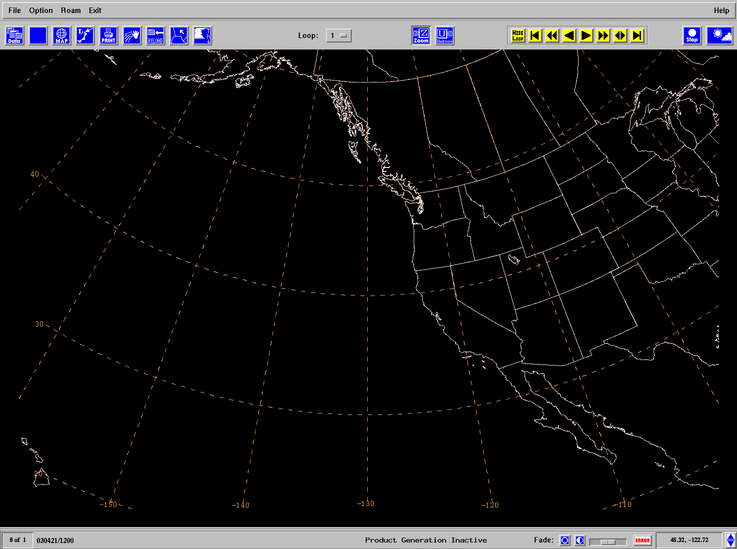Click the 0 of 1 frame counter
The image size is (737, 549).
pos(18,540)
